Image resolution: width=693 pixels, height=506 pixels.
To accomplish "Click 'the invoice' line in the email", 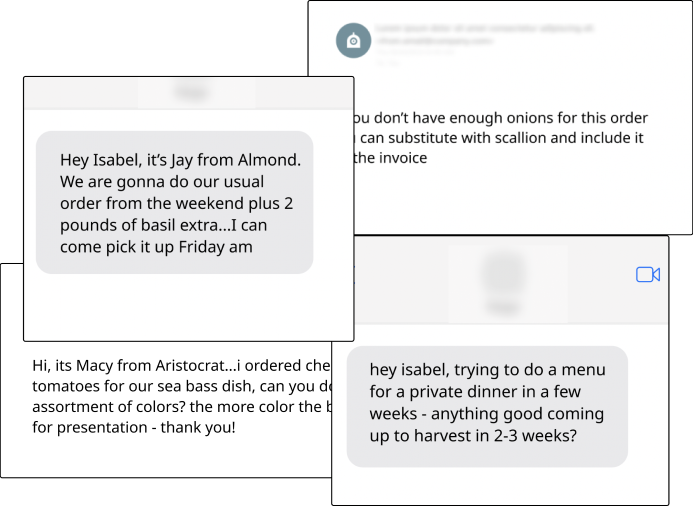I will [390, 158].
